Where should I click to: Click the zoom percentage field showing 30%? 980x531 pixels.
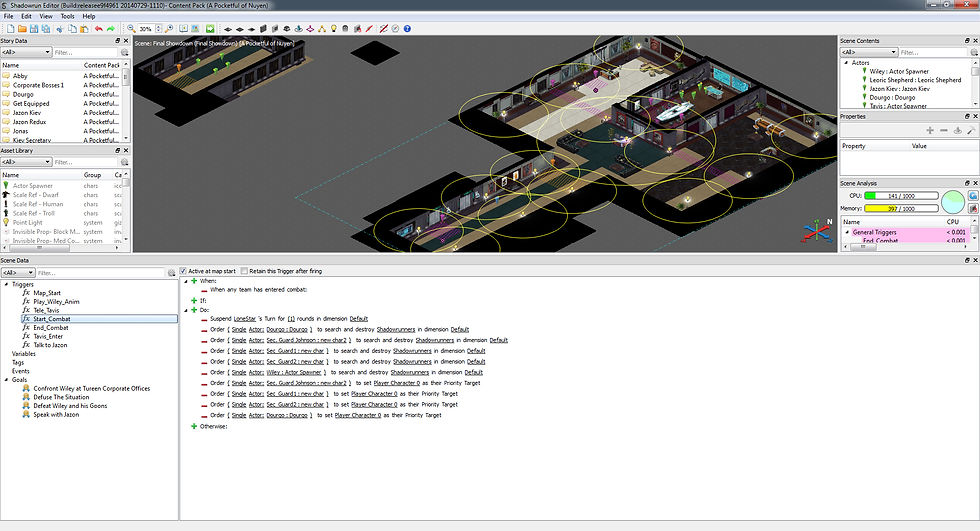pyautogui.click(x=146, y=29)
